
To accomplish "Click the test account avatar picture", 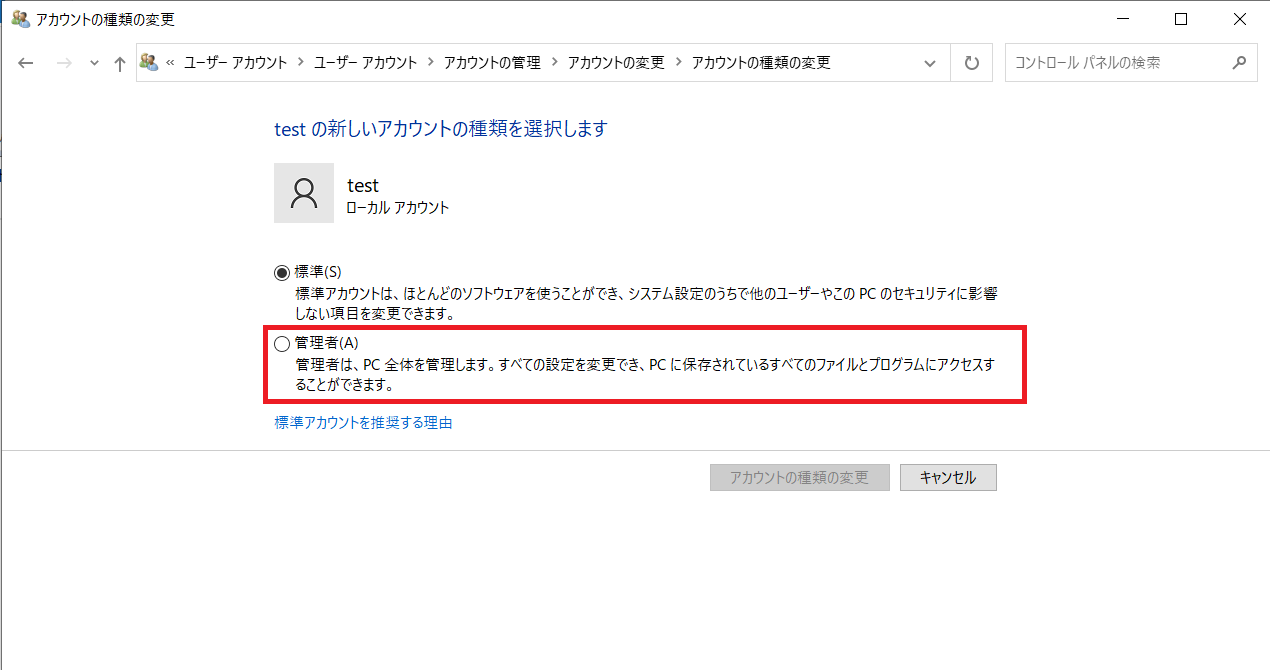I will (304, 193).
